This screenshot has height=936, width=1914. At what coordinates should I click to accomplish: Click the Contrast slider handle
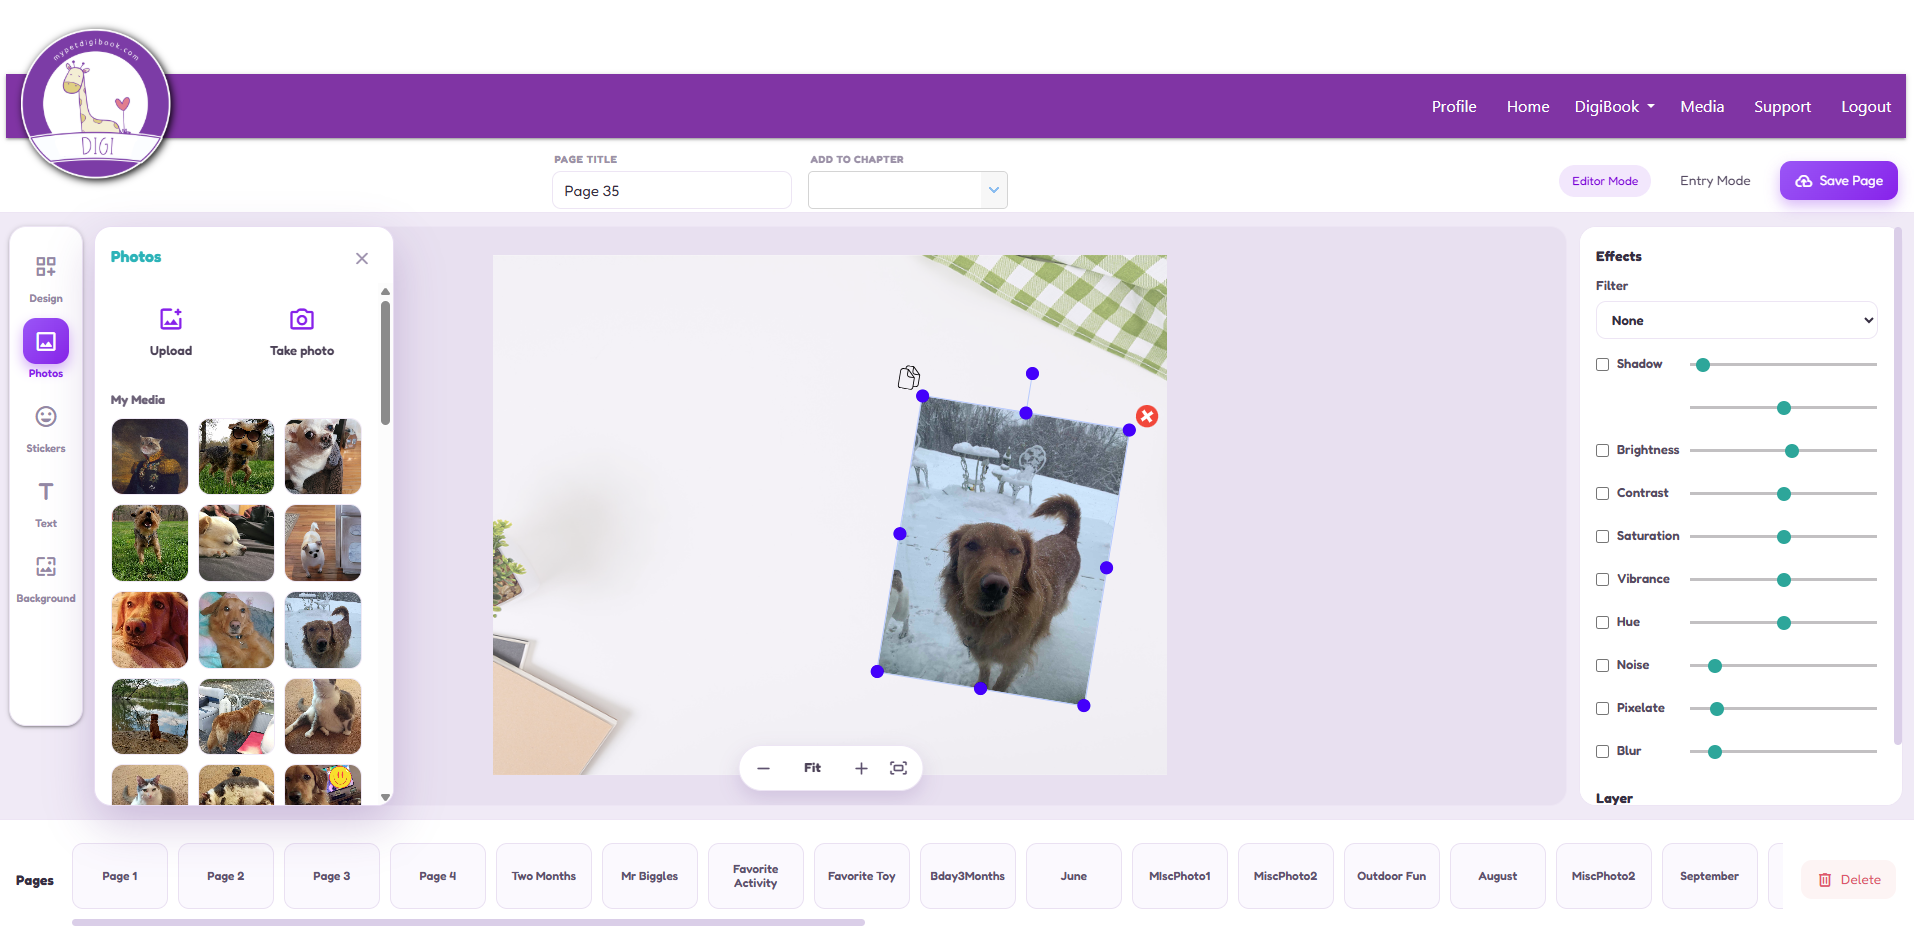tap(1784, 494)
